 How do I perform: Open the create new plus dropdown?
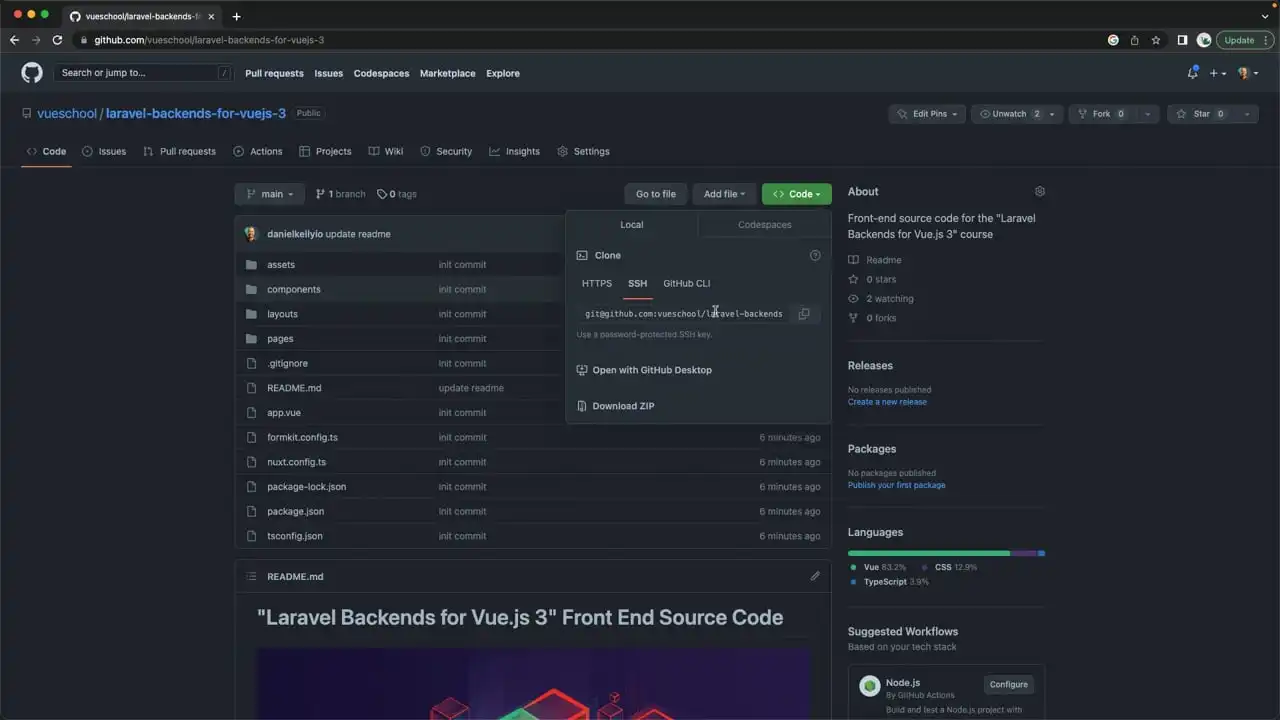[1217, 73]
